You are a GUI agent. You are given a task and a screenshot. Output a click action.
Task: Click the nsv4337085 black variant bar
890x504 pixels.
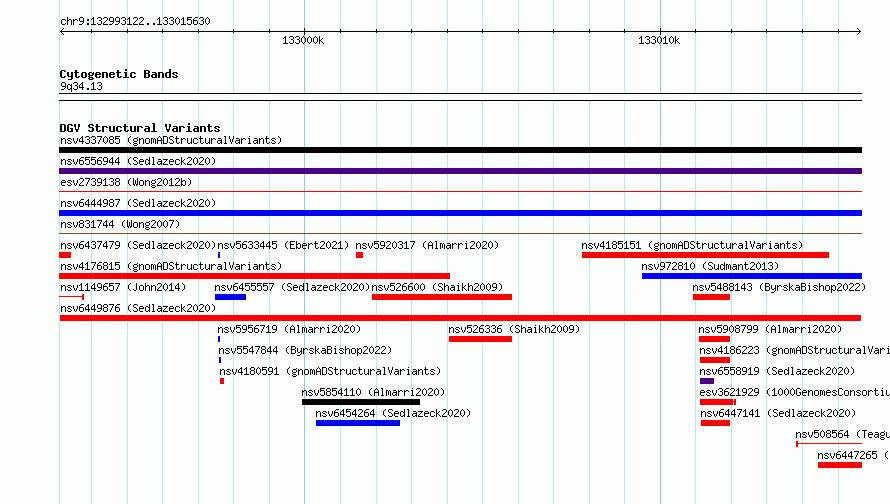460,150
